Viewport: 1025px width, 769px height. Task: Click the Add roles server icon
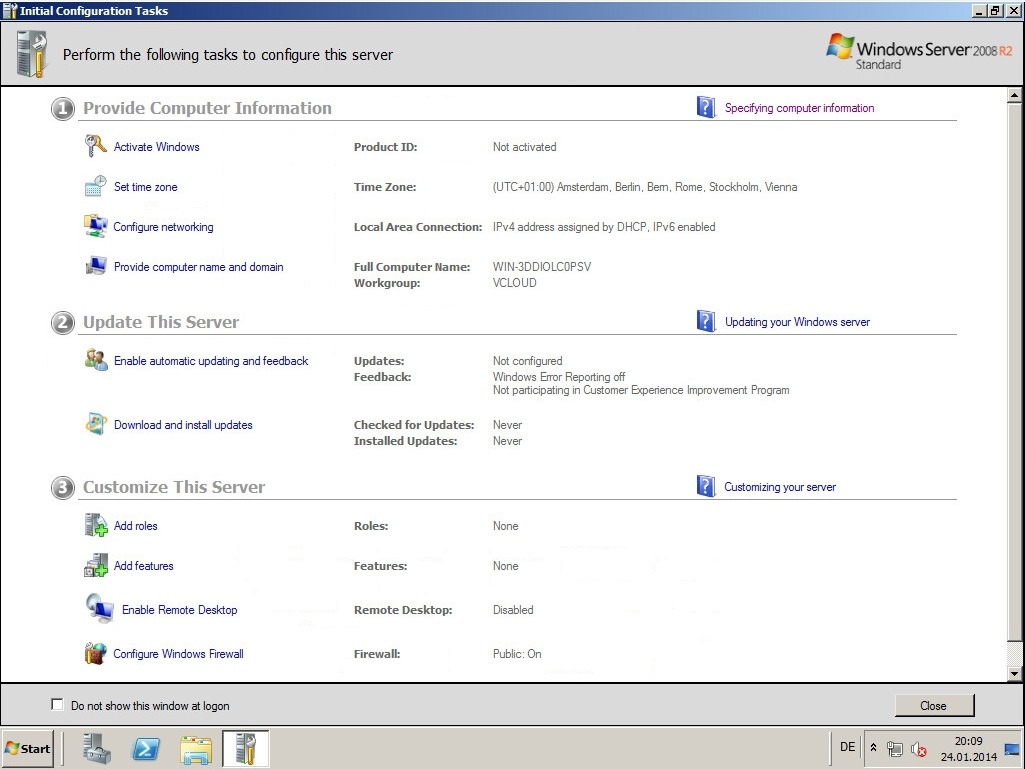point(96,525)
